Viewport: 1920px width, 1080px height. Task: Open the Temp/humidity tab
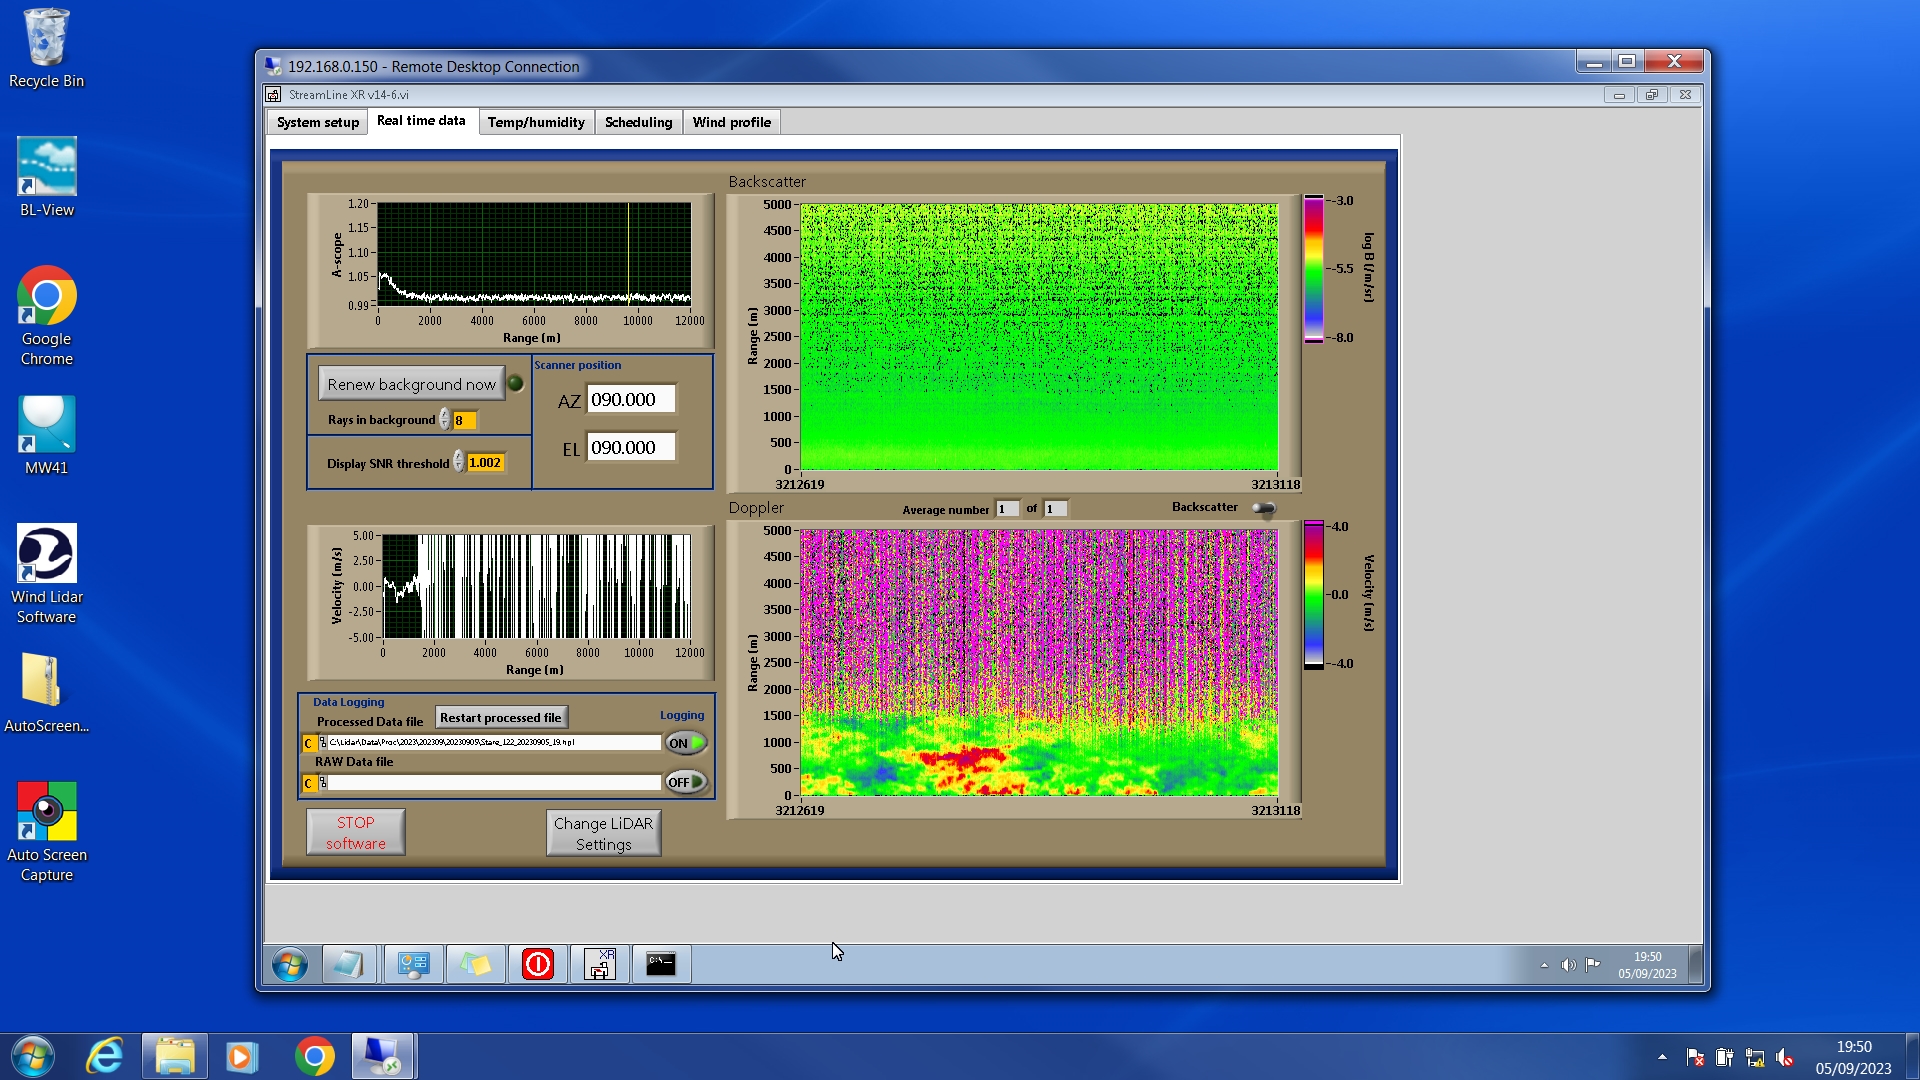pyautogui.click(x=536, y=122)
